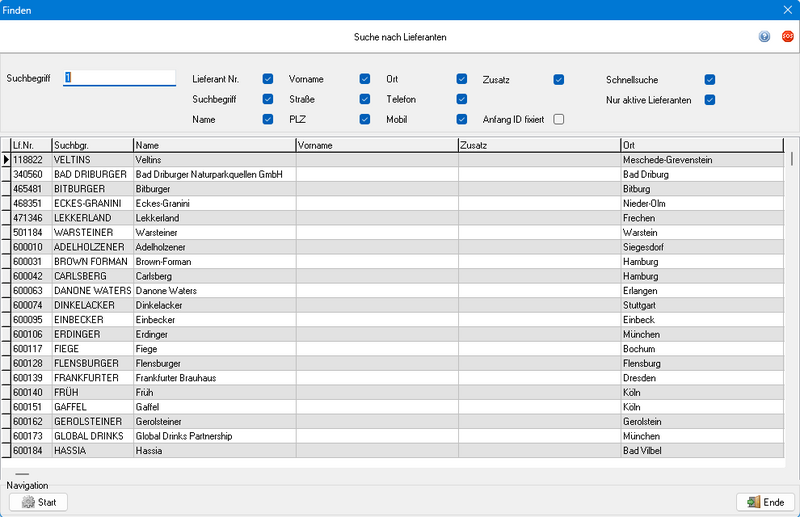Toggle the Mobil checkbox
The width and height of the screenshot is (800, 517).
click(462, 119)
